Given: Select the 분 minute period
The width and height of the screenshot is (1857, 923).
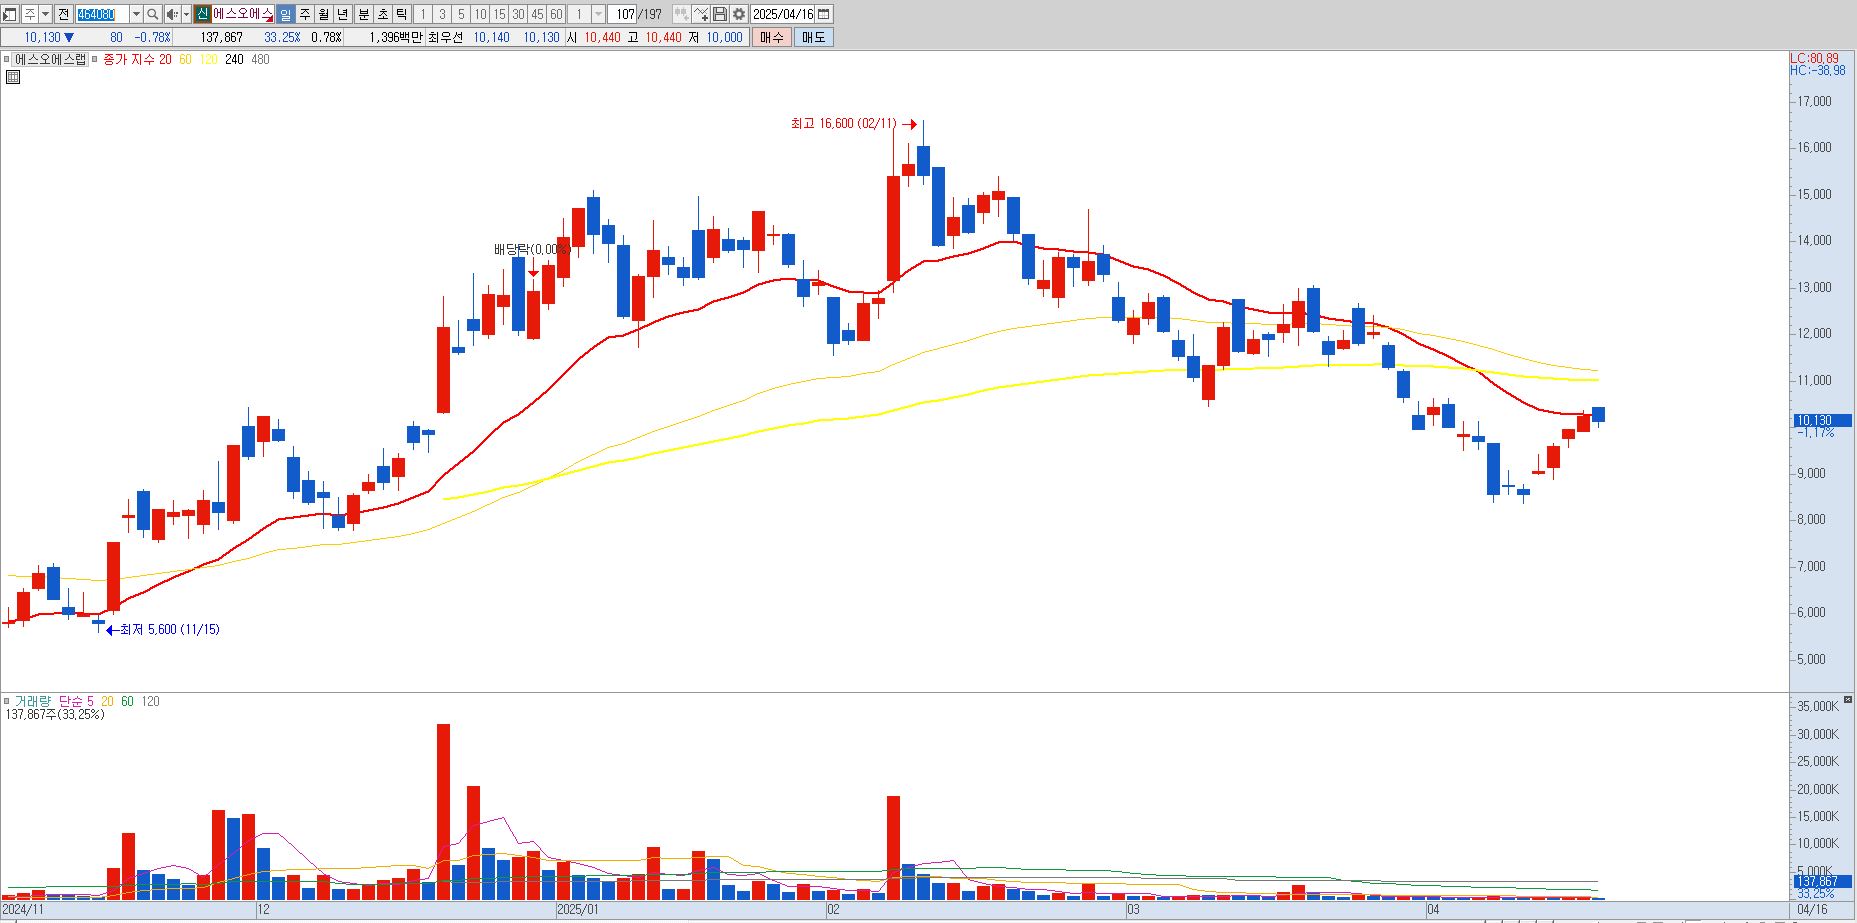Looking at the screenshot, I should pos(364,14).
